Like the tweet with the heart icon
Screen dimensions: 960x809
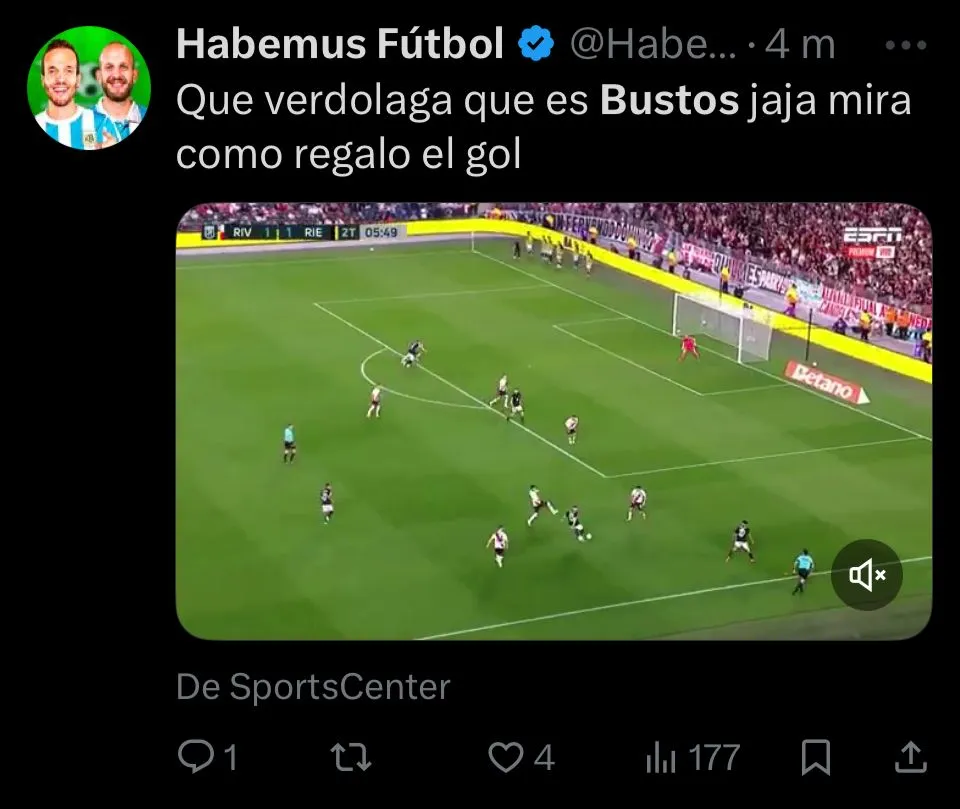tap(506, 757)
